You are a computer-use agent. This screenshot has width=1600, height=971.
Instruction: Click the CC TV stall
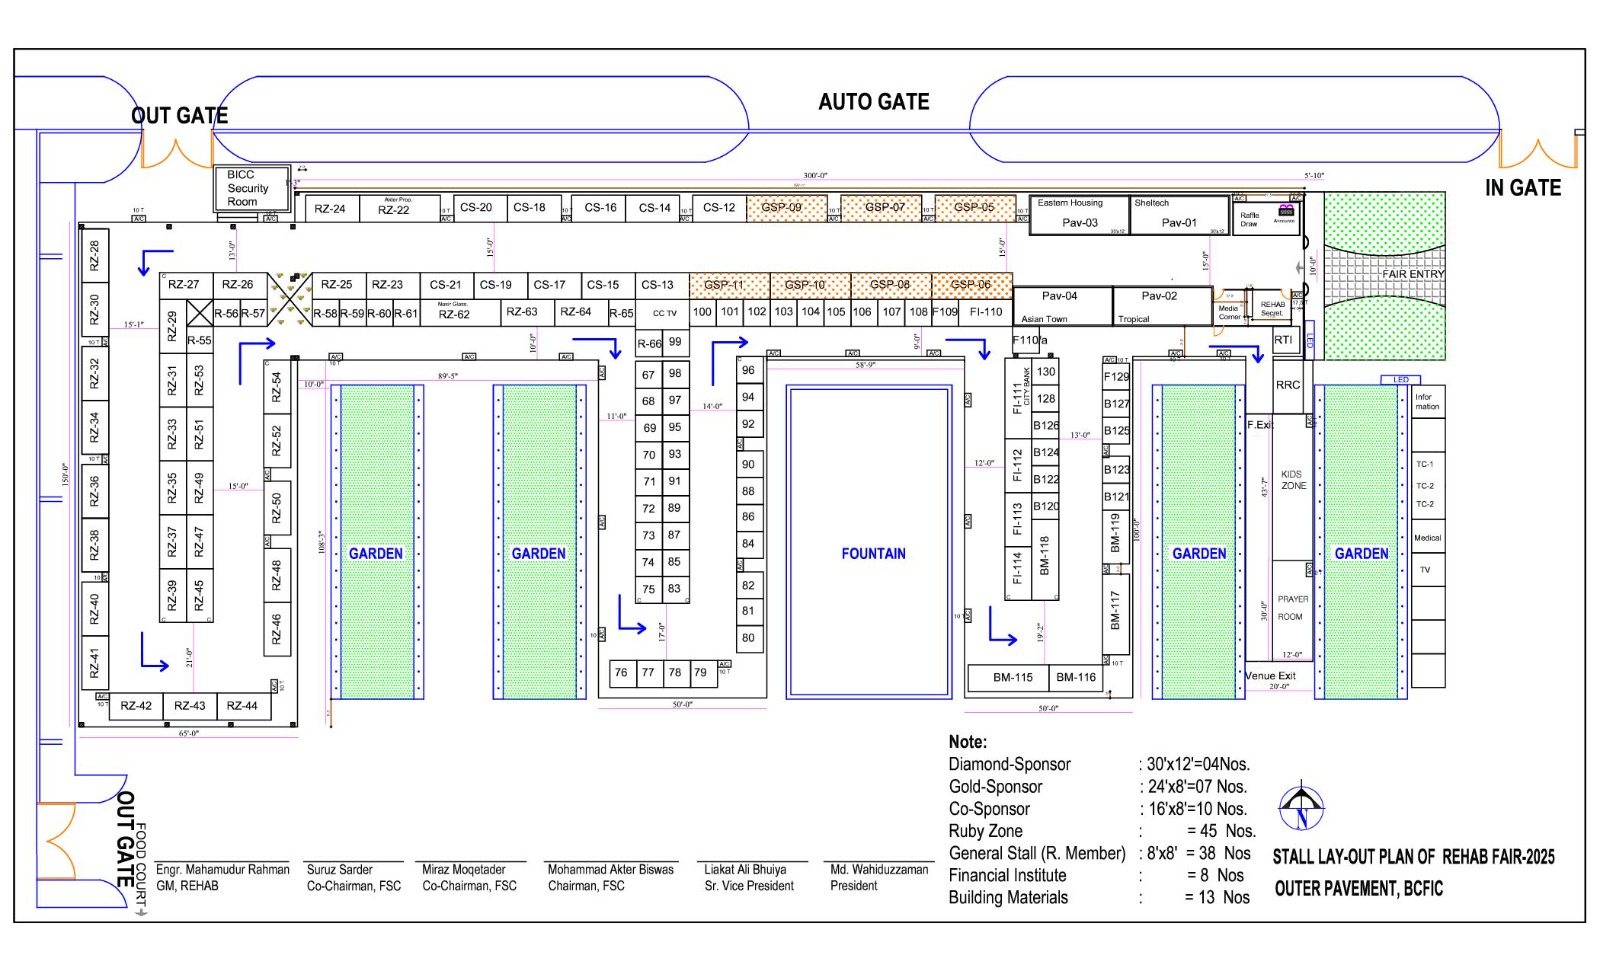pyautogui.click(x=664, y=313)
